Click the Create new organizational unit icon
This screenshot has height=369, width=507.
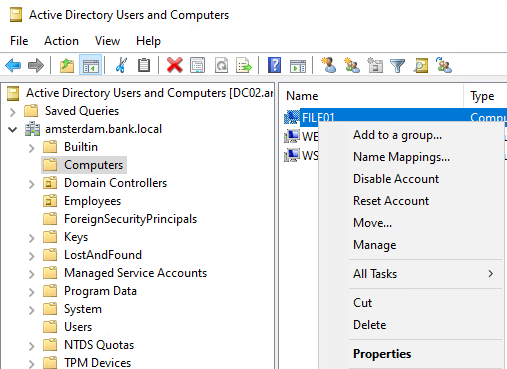coord(375,65)
